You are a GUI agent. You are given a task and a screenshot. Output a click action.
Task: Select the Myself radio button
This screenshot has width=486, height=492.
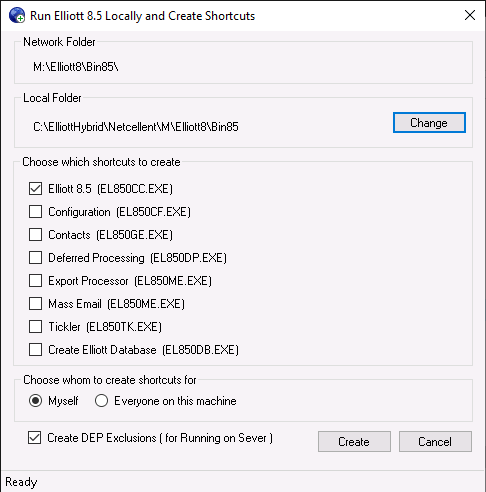pyautogui.click(x=35, y=401)
